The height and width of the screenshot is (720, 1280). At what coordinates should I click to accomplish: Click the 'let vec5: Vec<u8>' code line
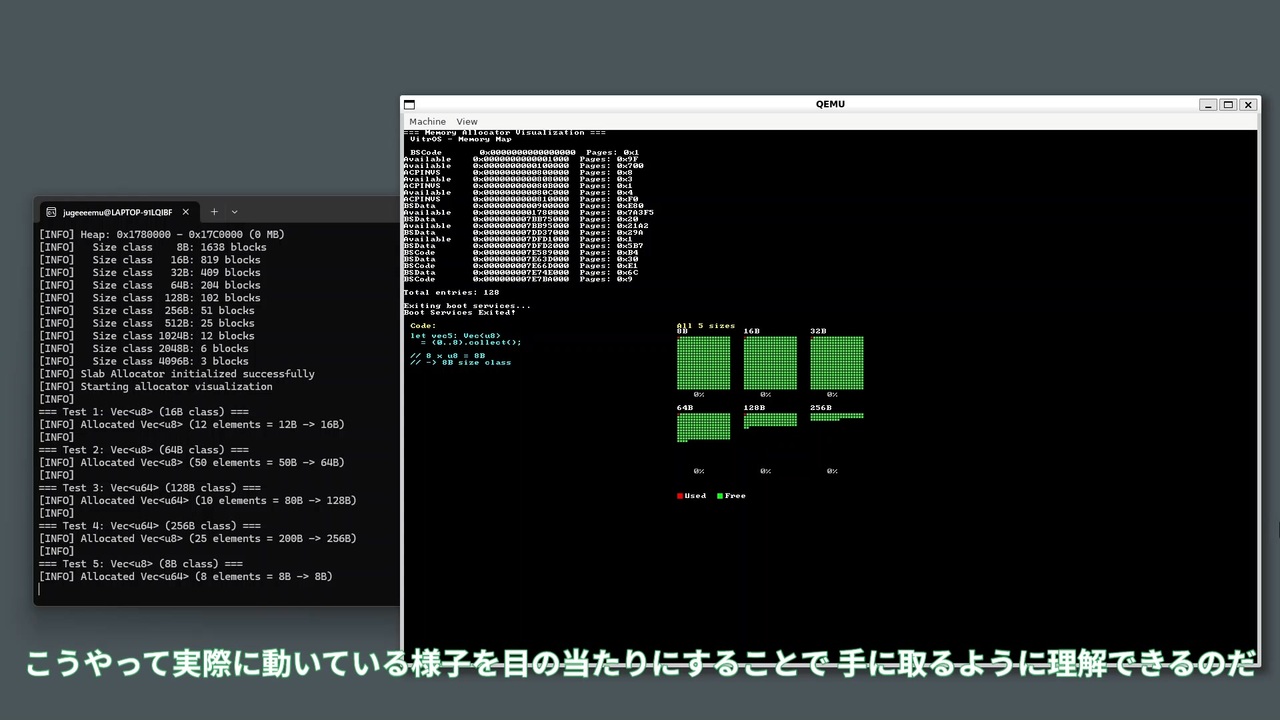click(x=455, y=336)
